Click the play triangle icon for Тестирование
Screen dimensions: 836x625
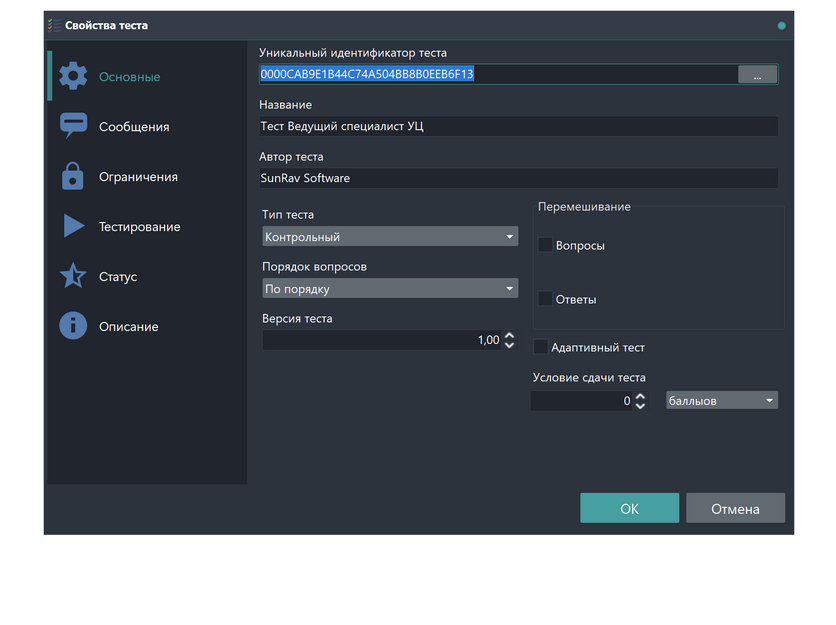click(x=74, y=226)
